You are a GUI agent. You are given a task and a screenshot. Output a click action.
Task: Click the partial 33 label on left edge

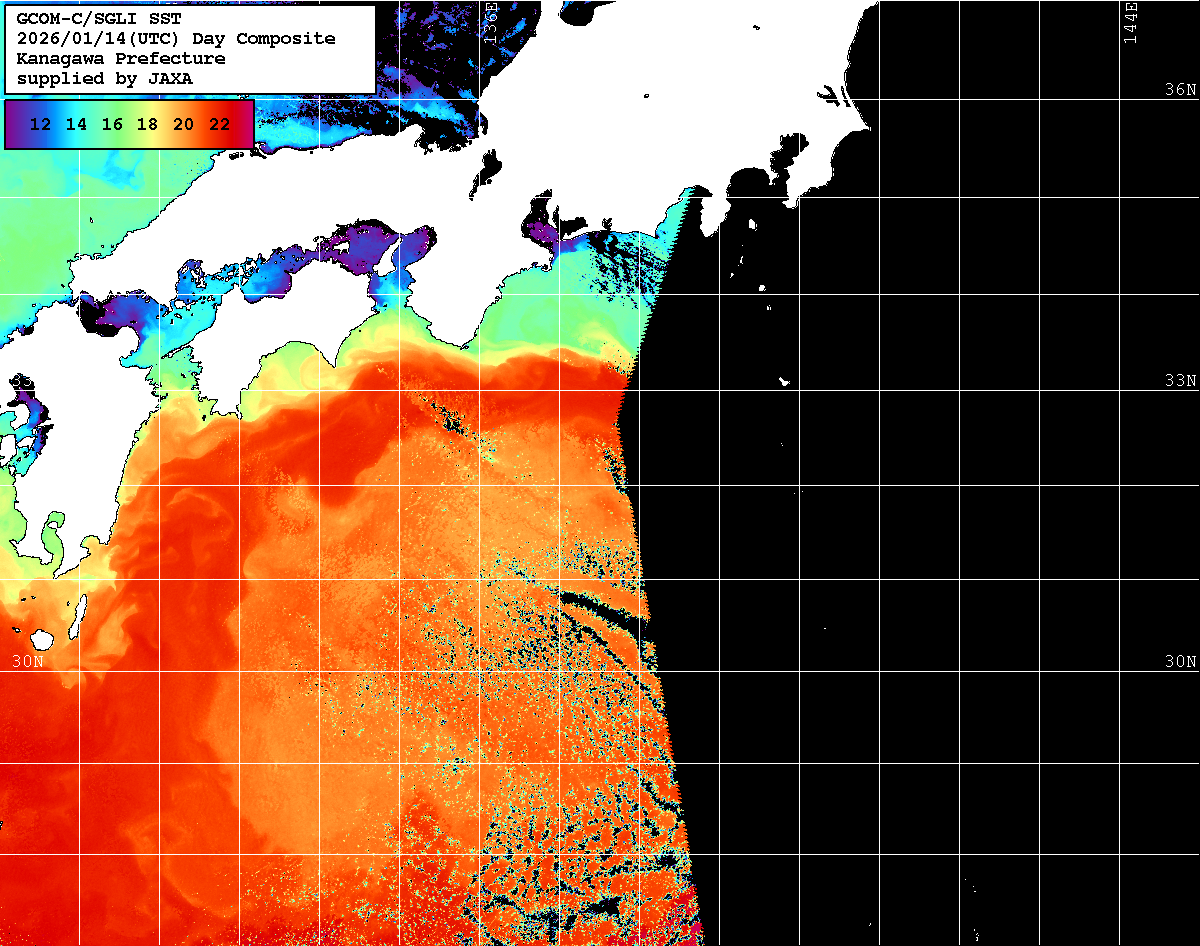pos(20,381)
